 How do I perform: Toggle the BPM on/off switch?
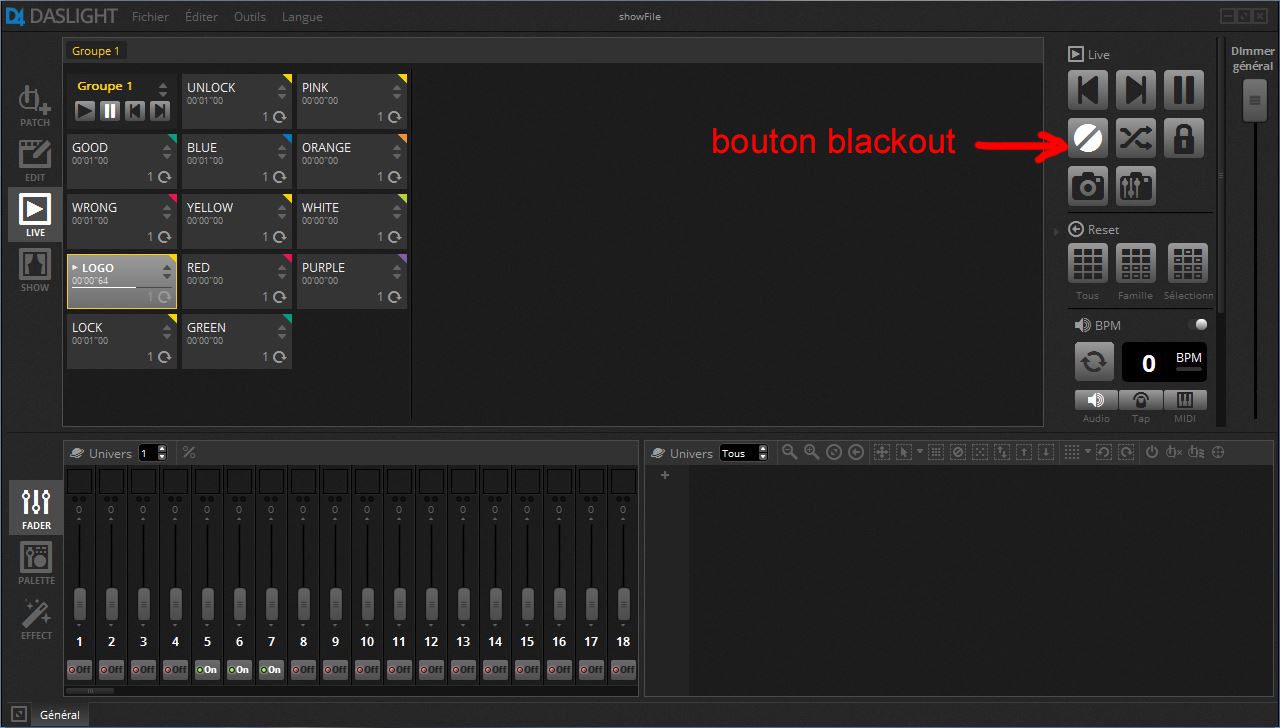[1197, 325]
